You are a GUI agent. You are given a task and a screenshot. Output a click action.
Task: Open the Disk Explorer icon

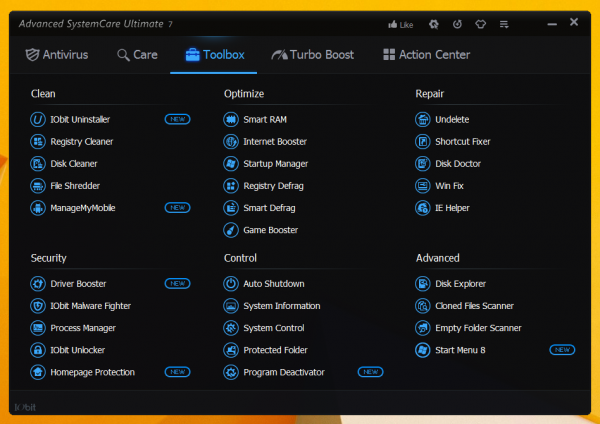point(423,284)
